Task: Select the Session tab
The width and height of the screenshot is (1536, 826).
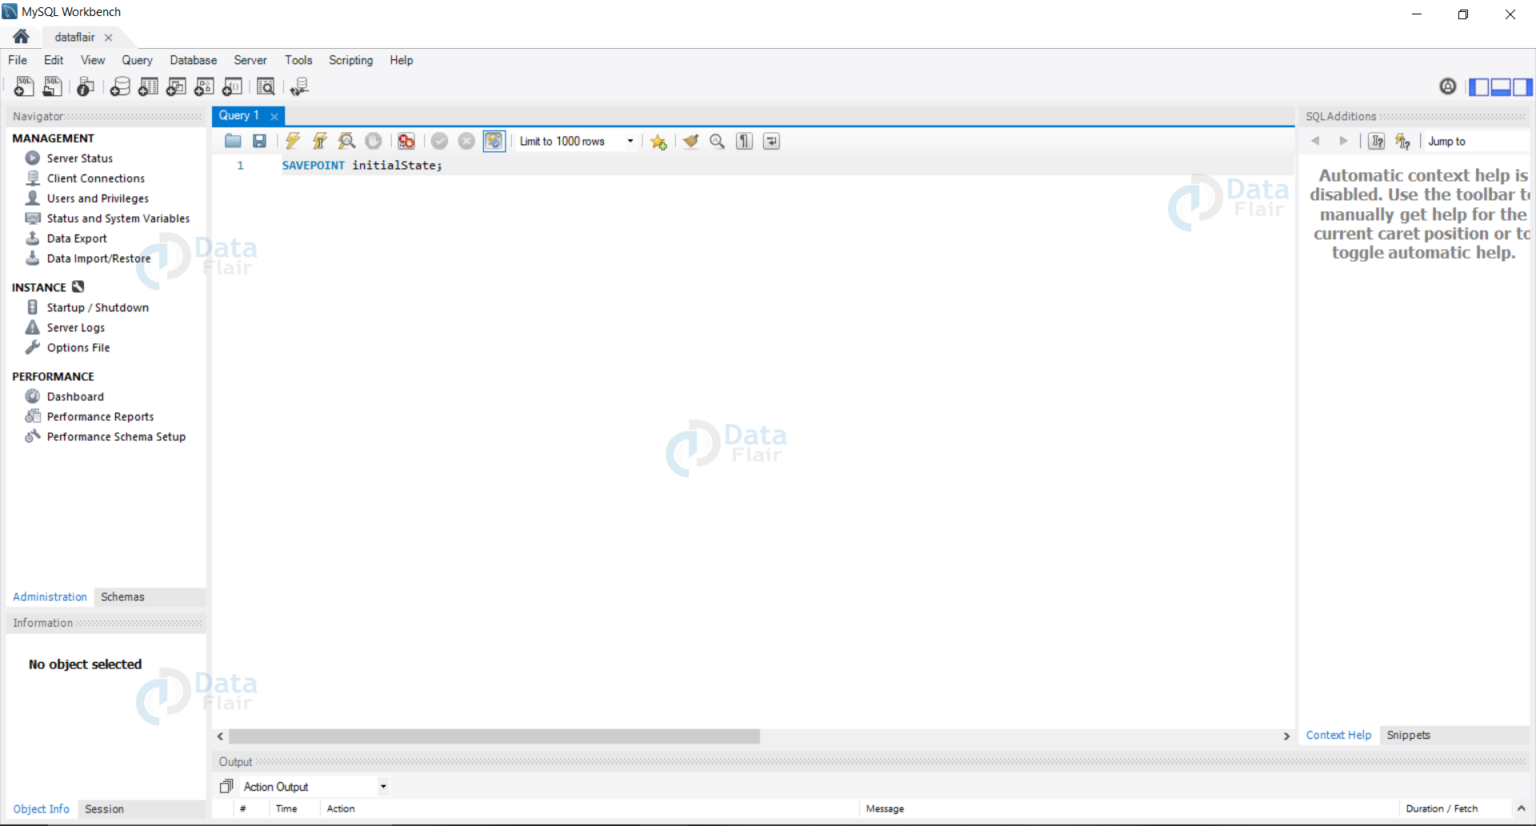Action: click(x=104, y=809)
